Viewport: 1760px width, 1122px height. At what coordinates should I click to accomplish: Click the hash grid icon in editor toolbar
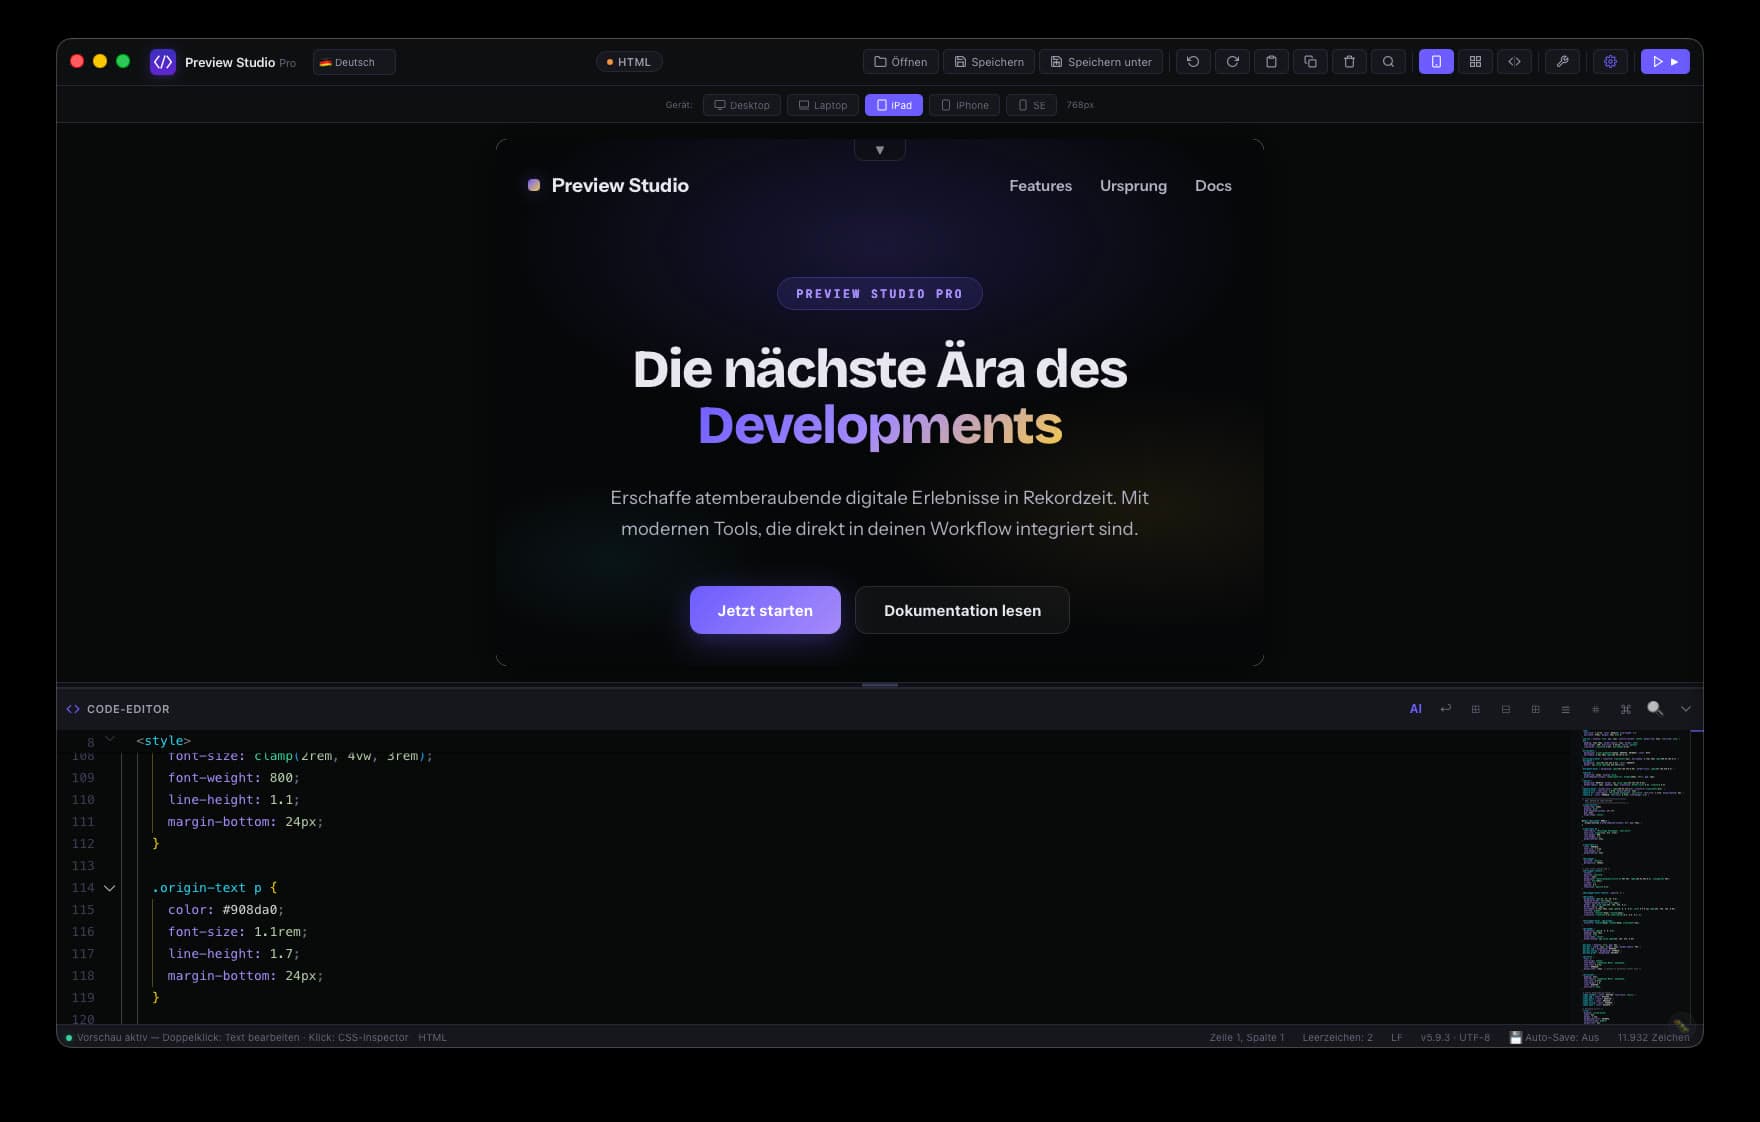[1596, 709]
